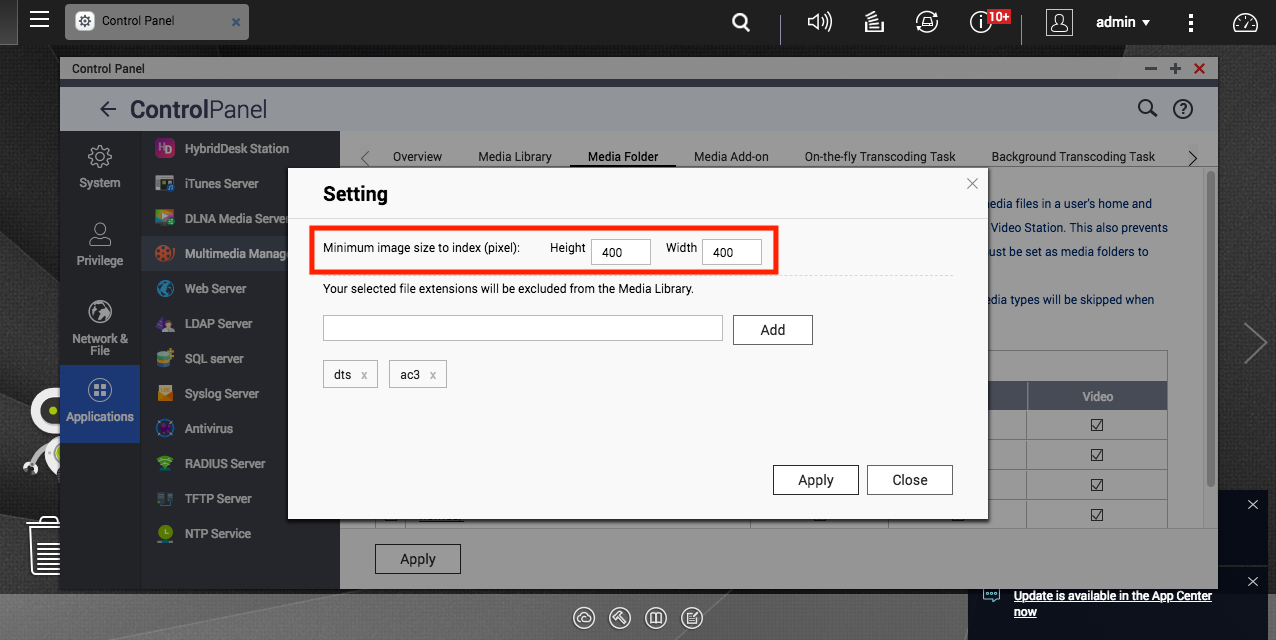
Task: Click the file extension text field
Action: (x=523, y=328)
